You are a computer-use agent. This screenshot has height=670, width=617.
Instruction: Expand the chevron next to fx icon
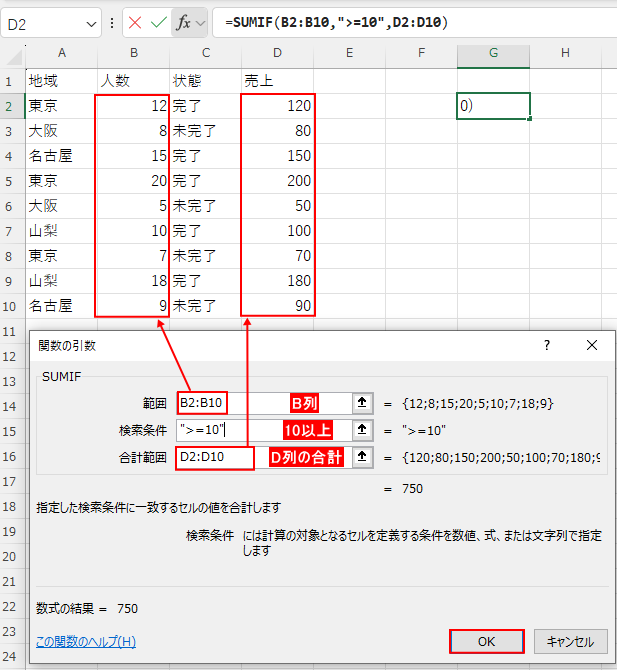[201, 23]
